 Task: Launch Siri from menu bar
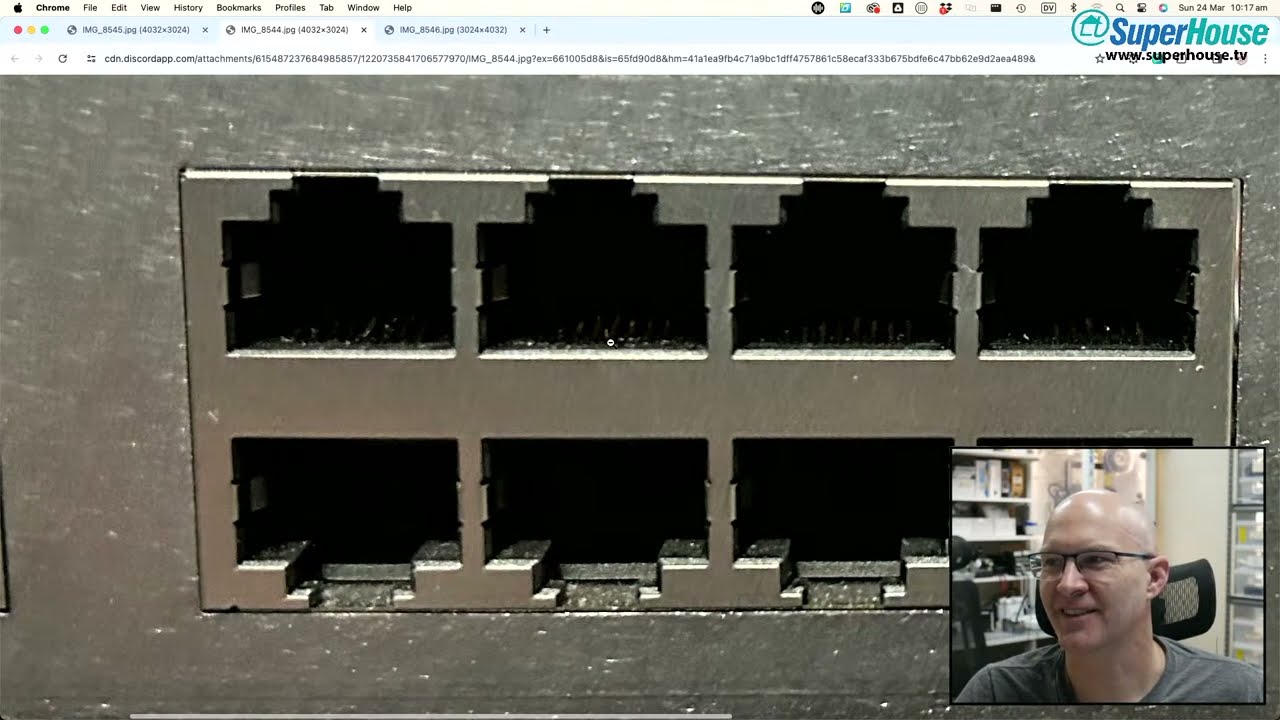tap(1163, 8)
